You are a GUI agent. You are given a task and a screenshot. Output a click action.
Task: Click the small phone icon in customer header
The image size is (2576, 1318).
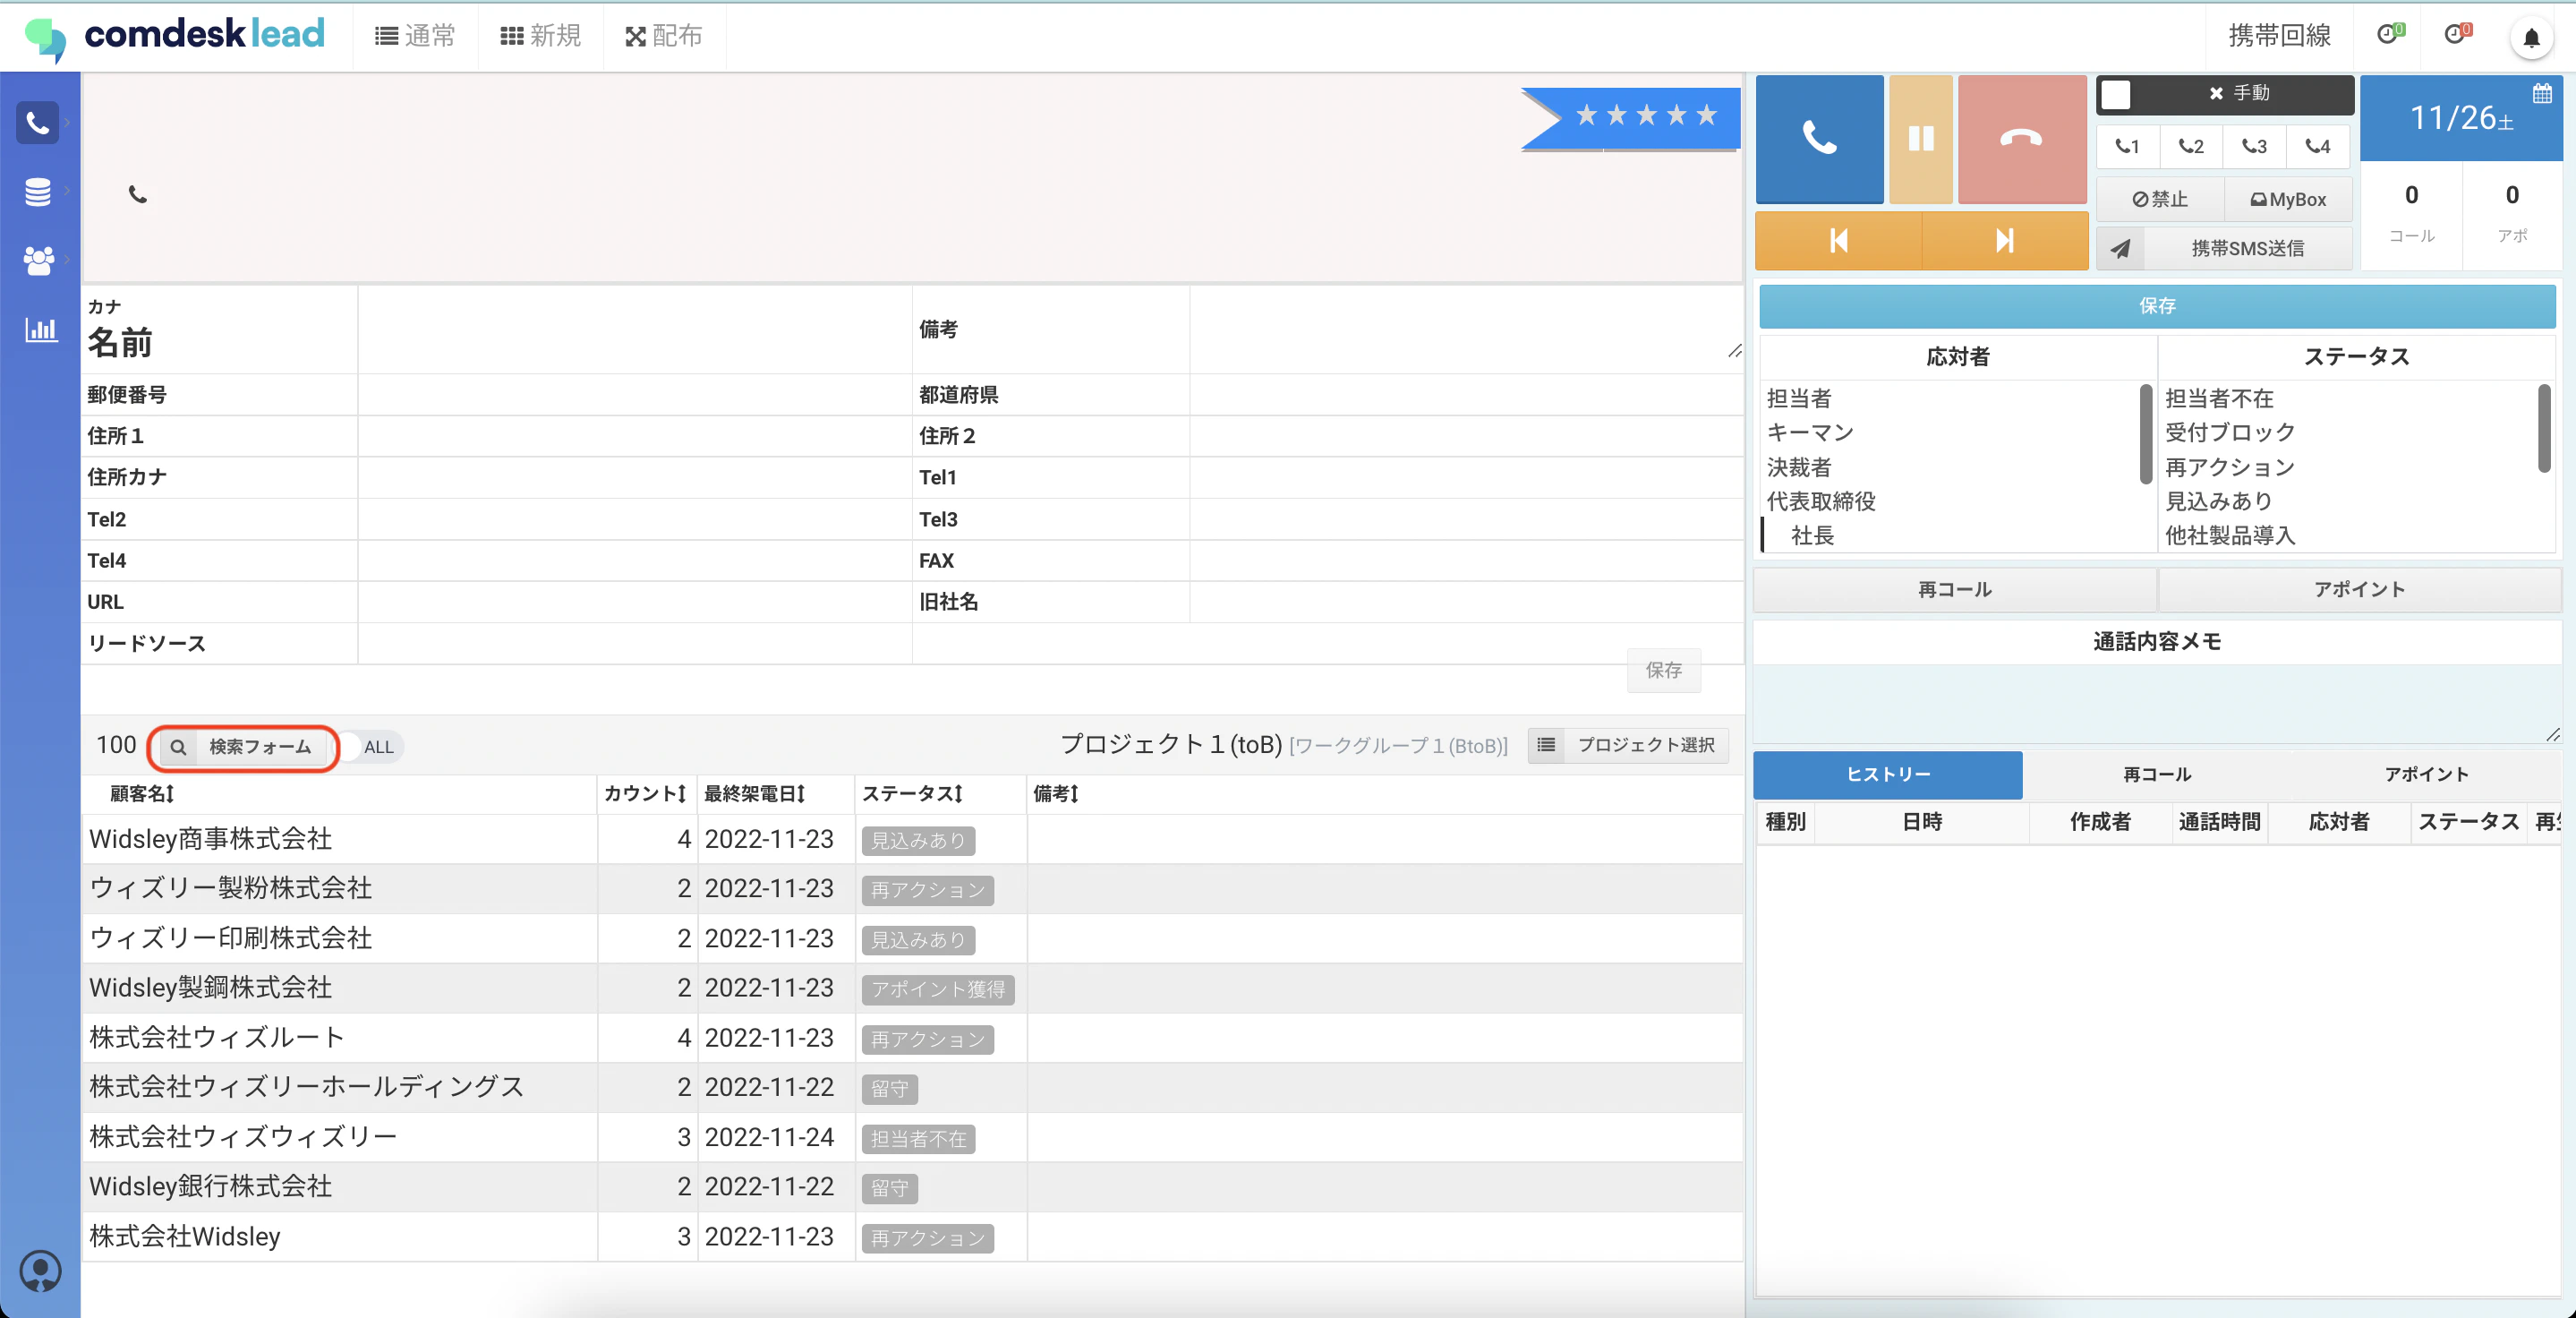(x=138, y=195)
